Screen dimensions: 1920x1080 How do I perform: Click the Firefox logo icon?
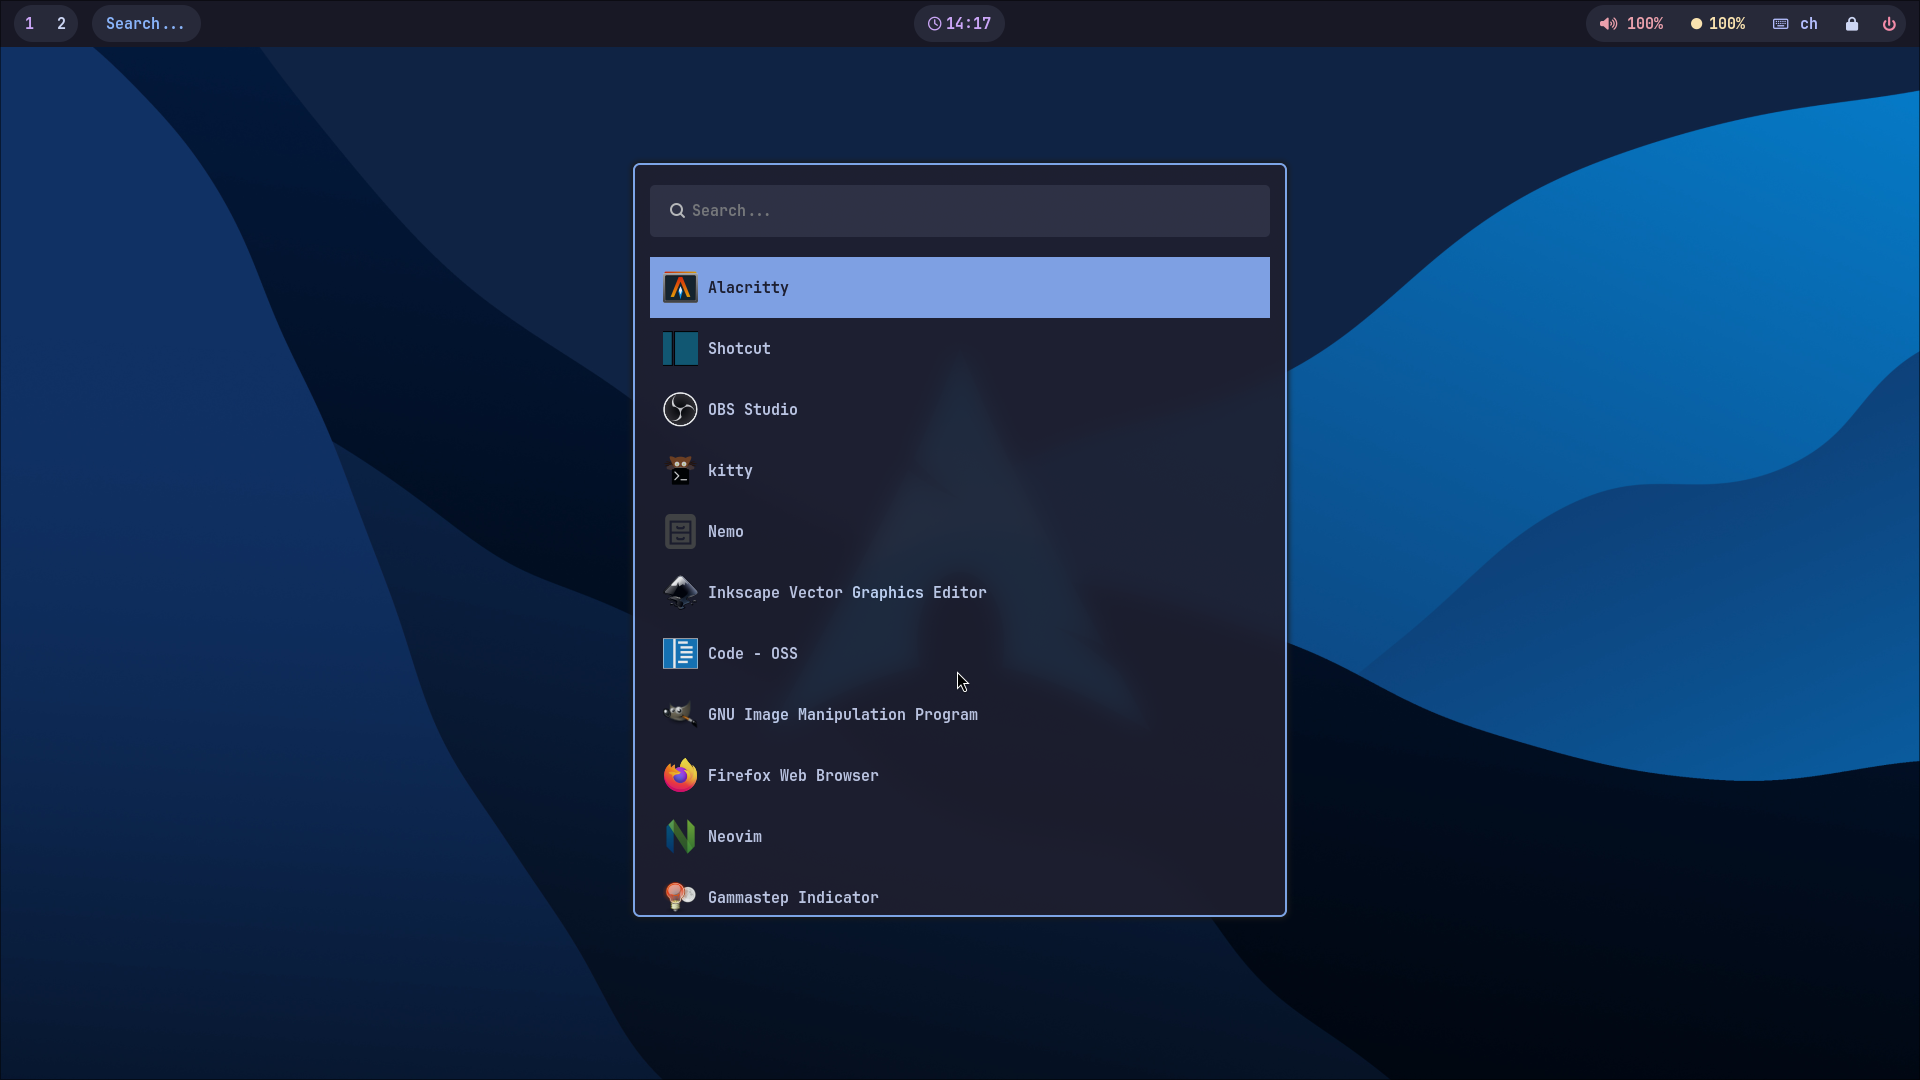click(x=680, y=776)
